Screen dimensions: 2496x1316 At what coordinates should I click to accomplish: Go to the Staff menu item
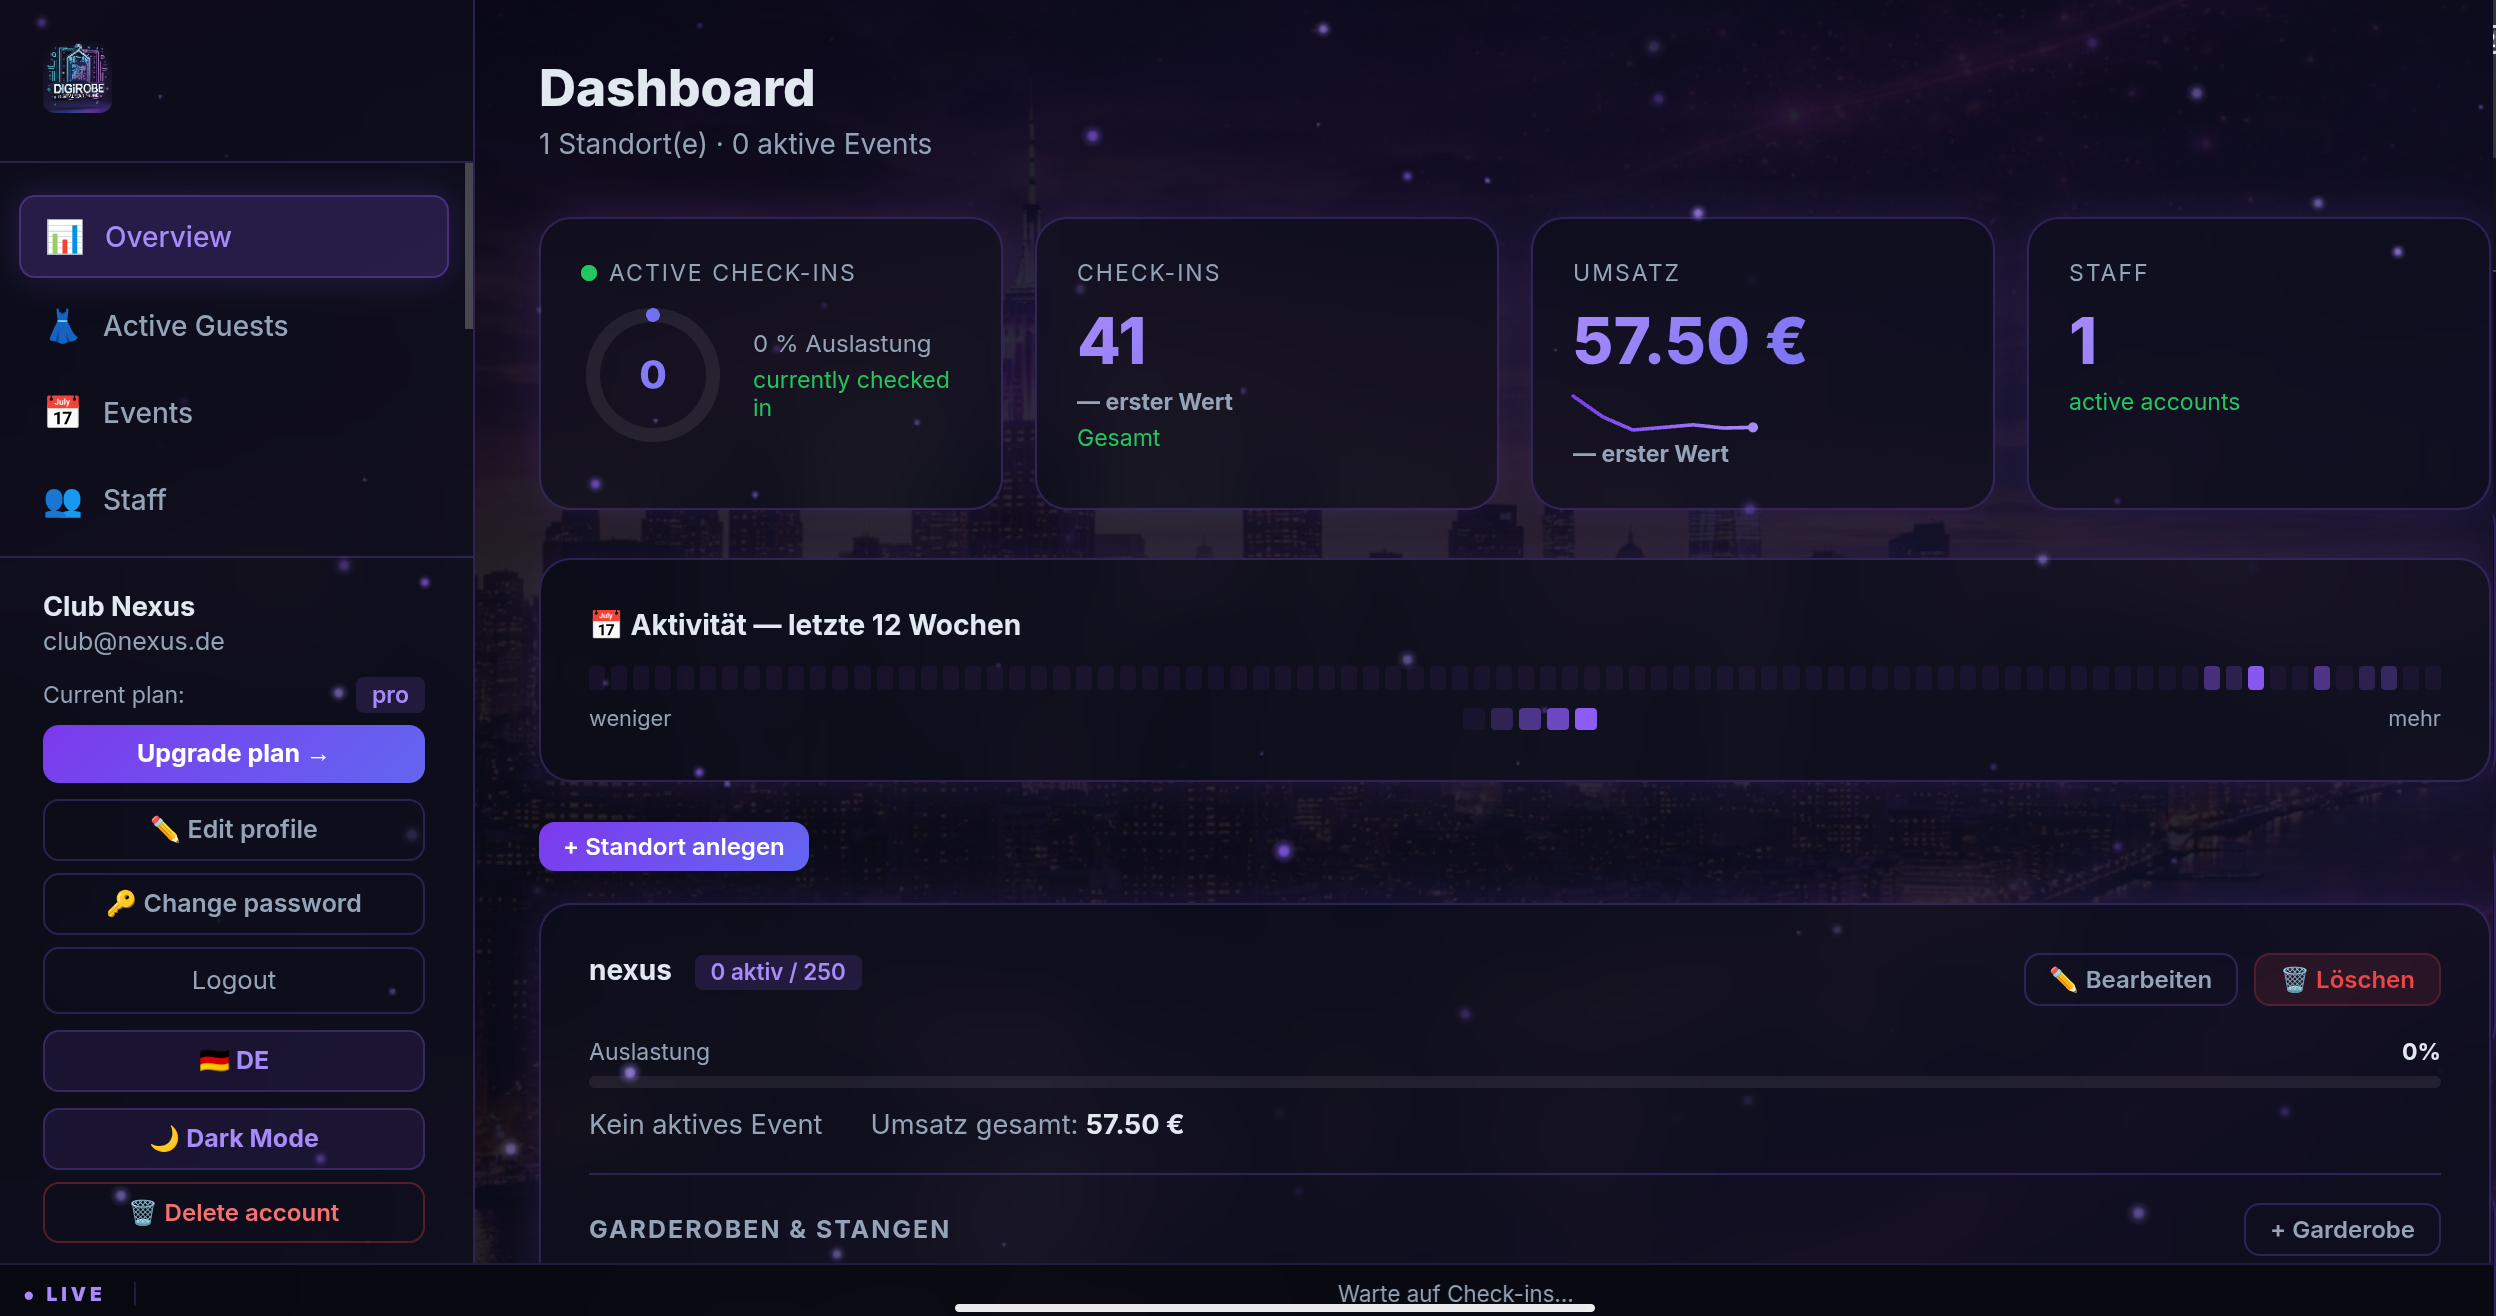tap(134, 500)
